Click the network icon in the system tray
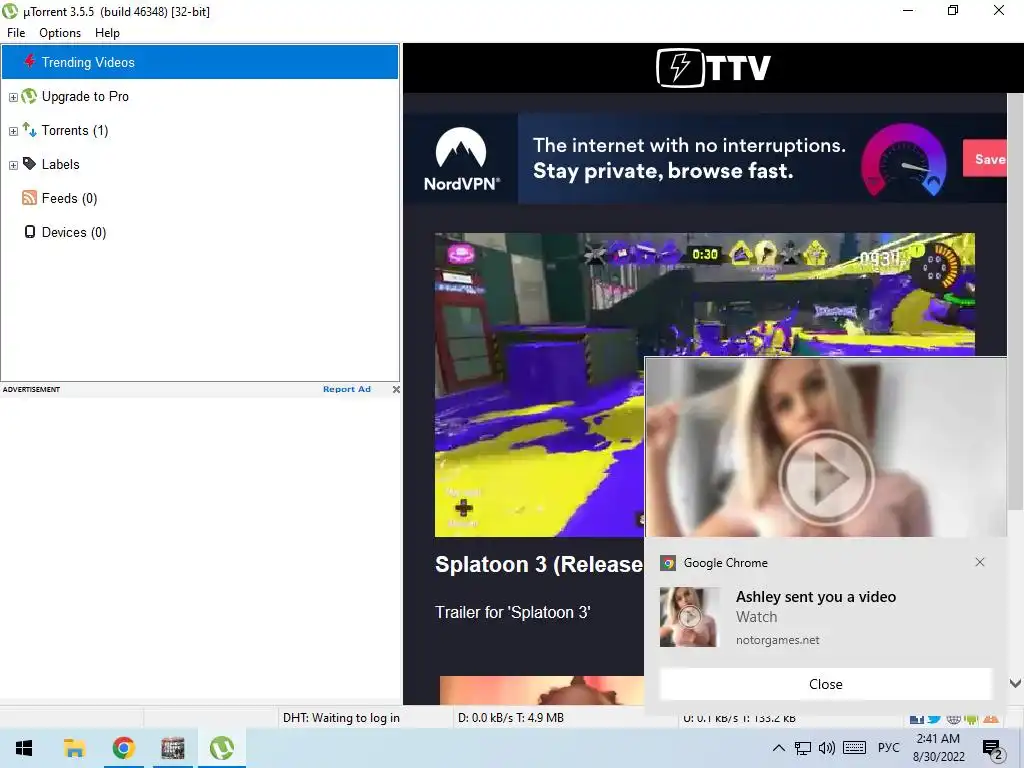1024x768 pixels. [x=803, y=748]
